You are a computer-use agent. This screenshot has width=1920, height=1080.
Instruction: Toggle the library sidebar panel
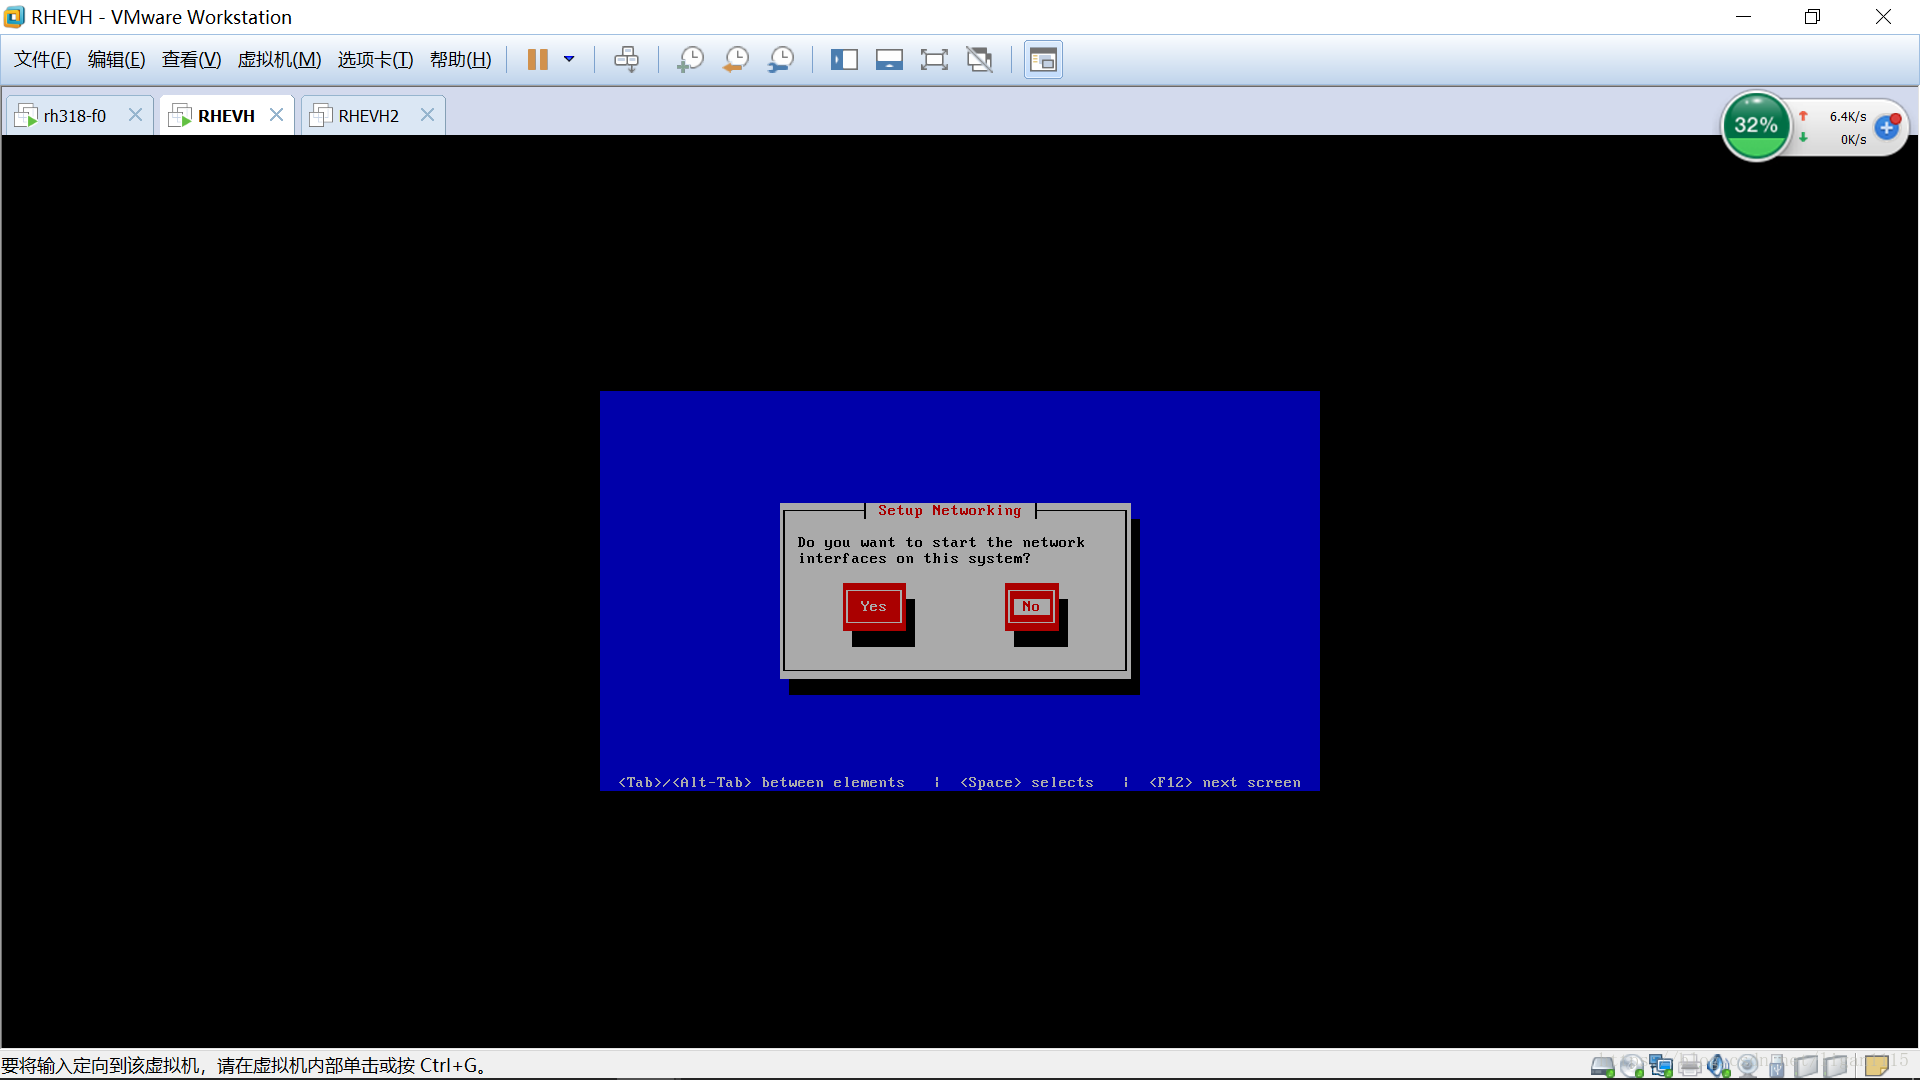tap(844, 60)
